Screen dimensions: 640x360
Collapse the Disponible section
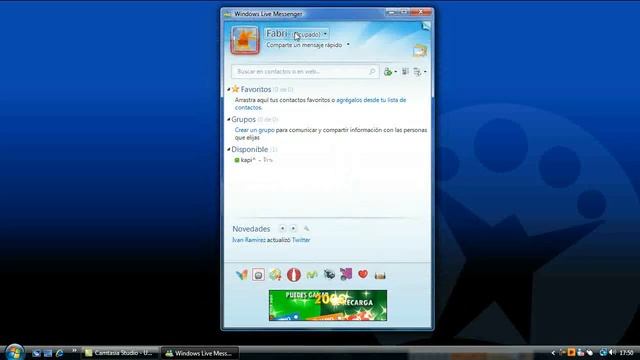(229, 149)
